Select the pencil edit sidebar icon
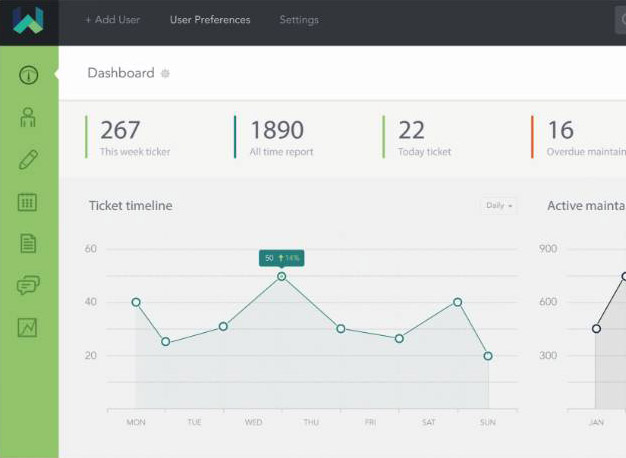The width and height of the screenshot is (626, 458). (28, 160)
